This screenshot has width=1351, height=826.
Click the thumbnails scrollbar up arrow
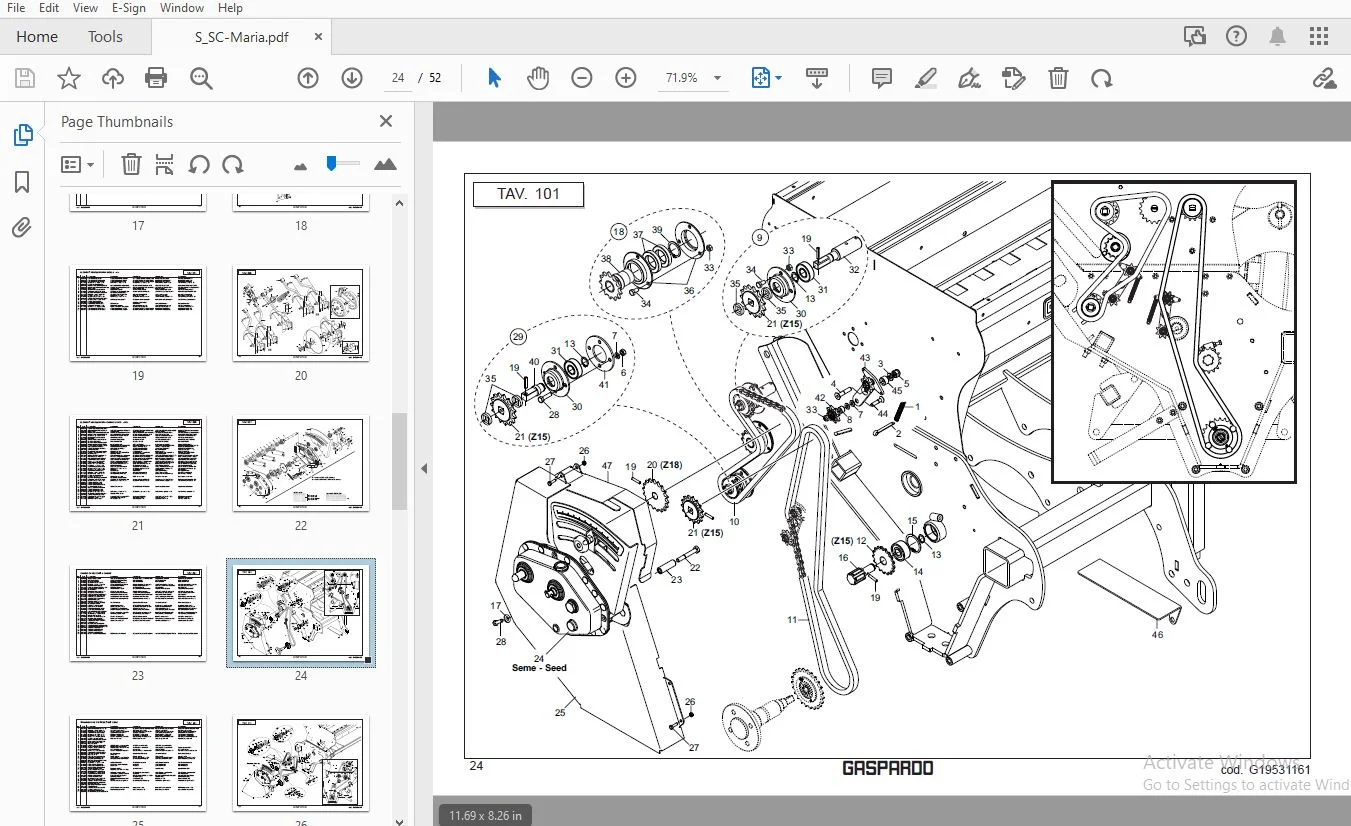click(x=399, y=203)
